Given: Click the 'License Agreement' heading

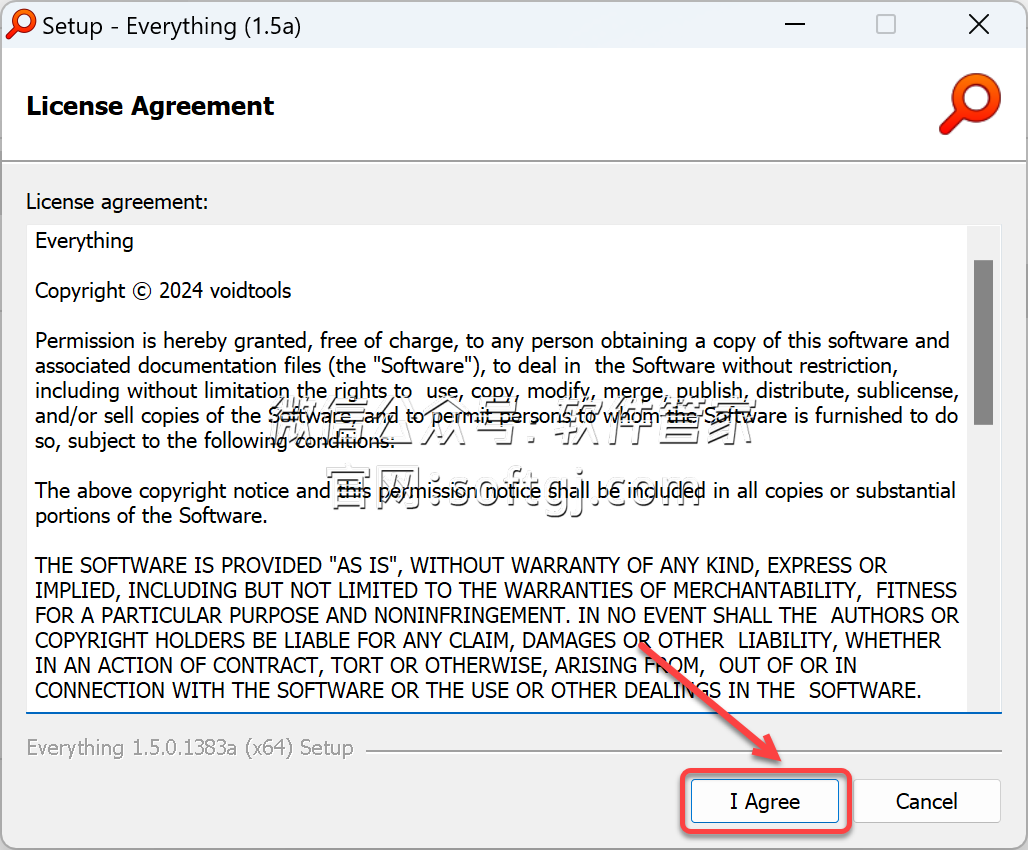Looking at the screenshot, I should [150, 106].
